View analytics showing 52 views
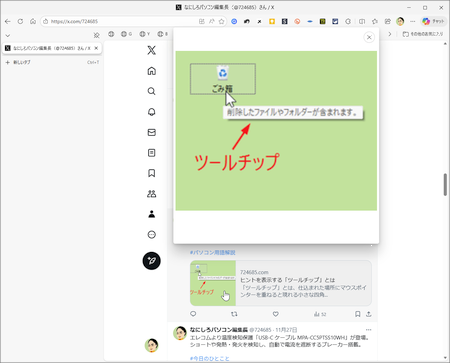The height and width of the screenshot is (363, 450). 320,314
